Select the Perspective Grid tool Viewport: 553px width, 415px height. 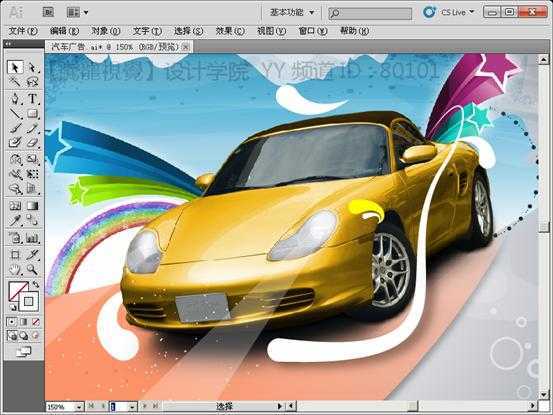pos(32,189)
